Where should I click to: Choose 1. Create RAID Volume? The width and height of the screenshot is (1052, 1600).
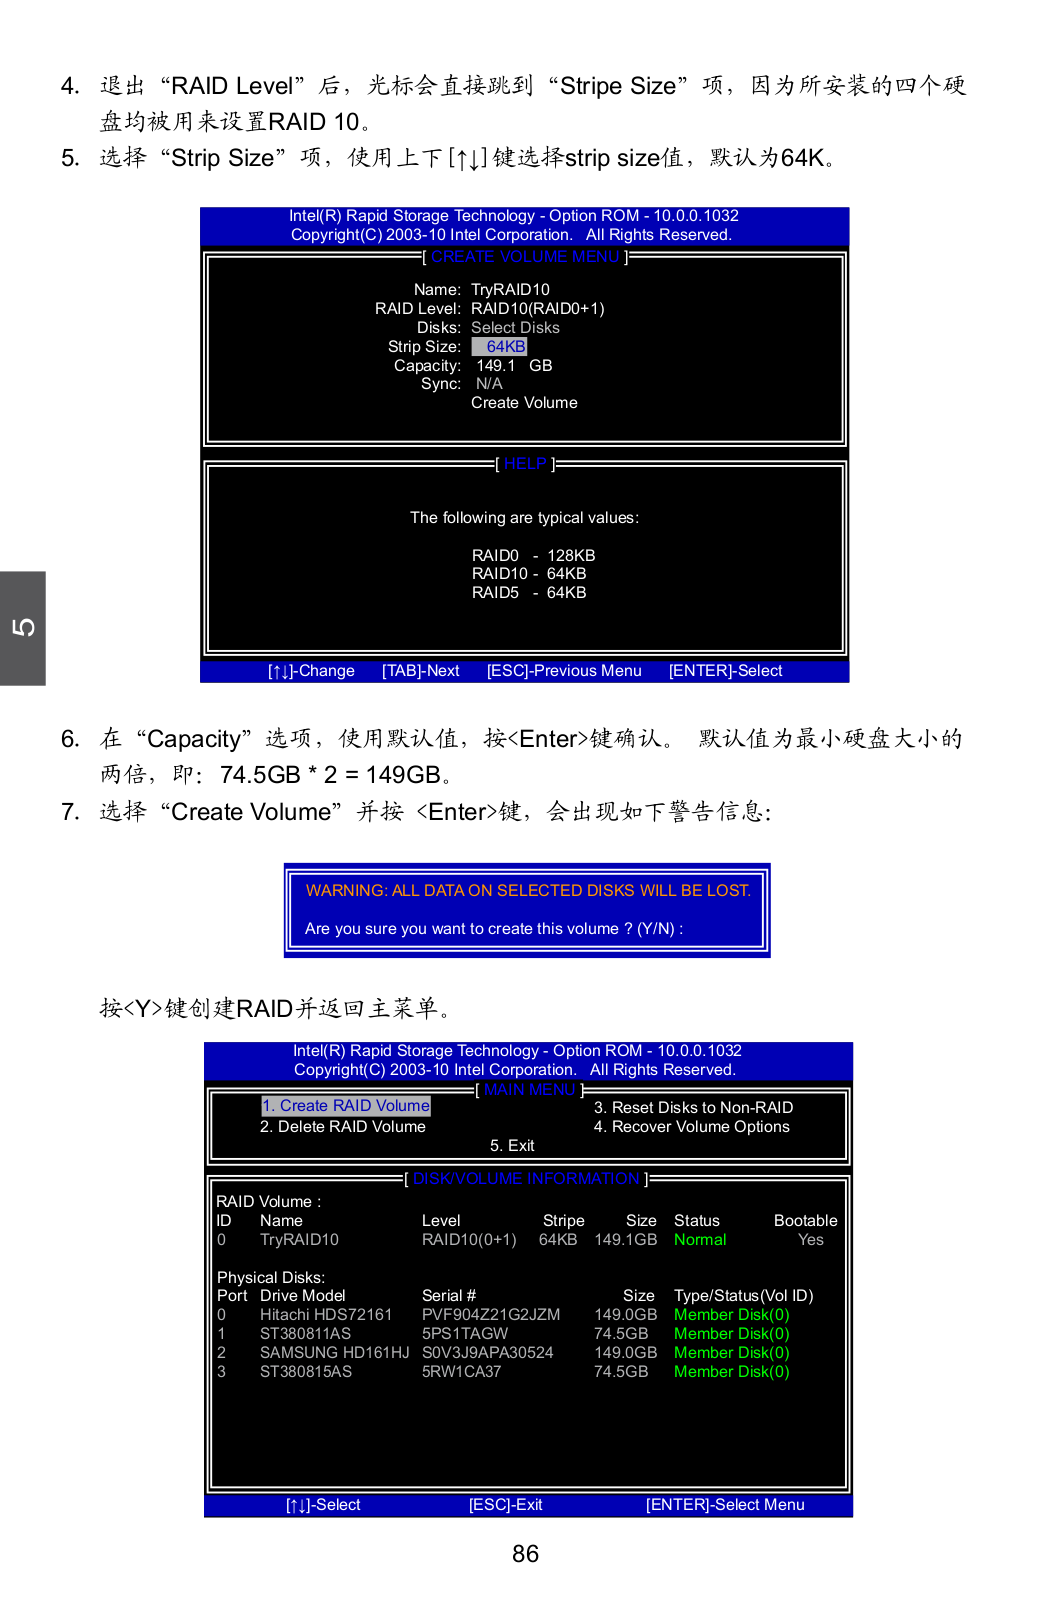[346, 1106]
